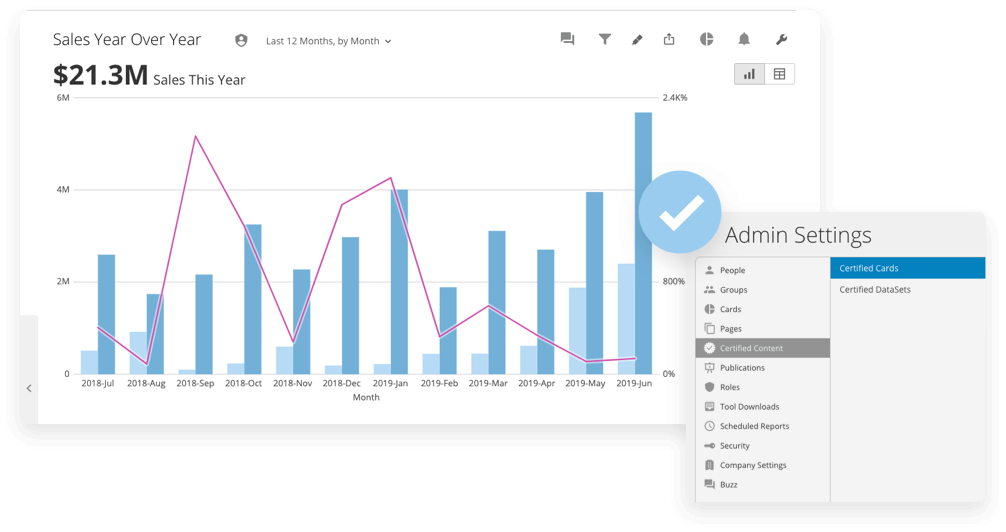
Task: Click the left arrow chevron at page edge
Action: (29, 388)
